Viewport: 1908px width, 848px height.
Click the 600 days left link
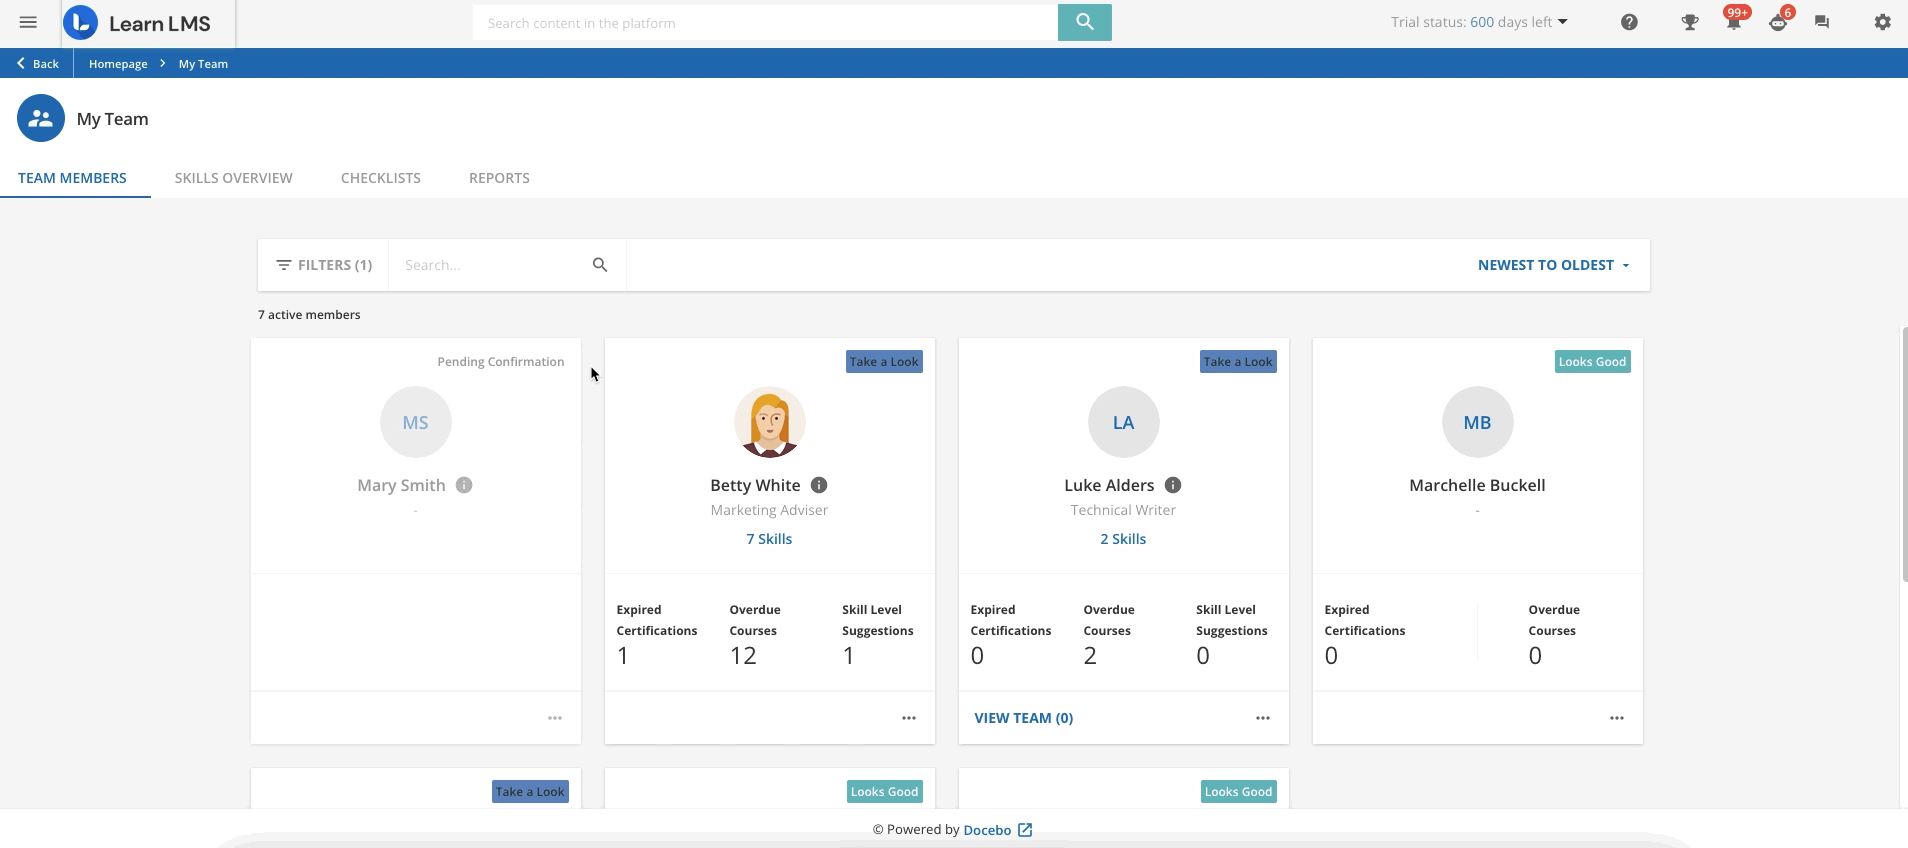[x=1511, y=22]
